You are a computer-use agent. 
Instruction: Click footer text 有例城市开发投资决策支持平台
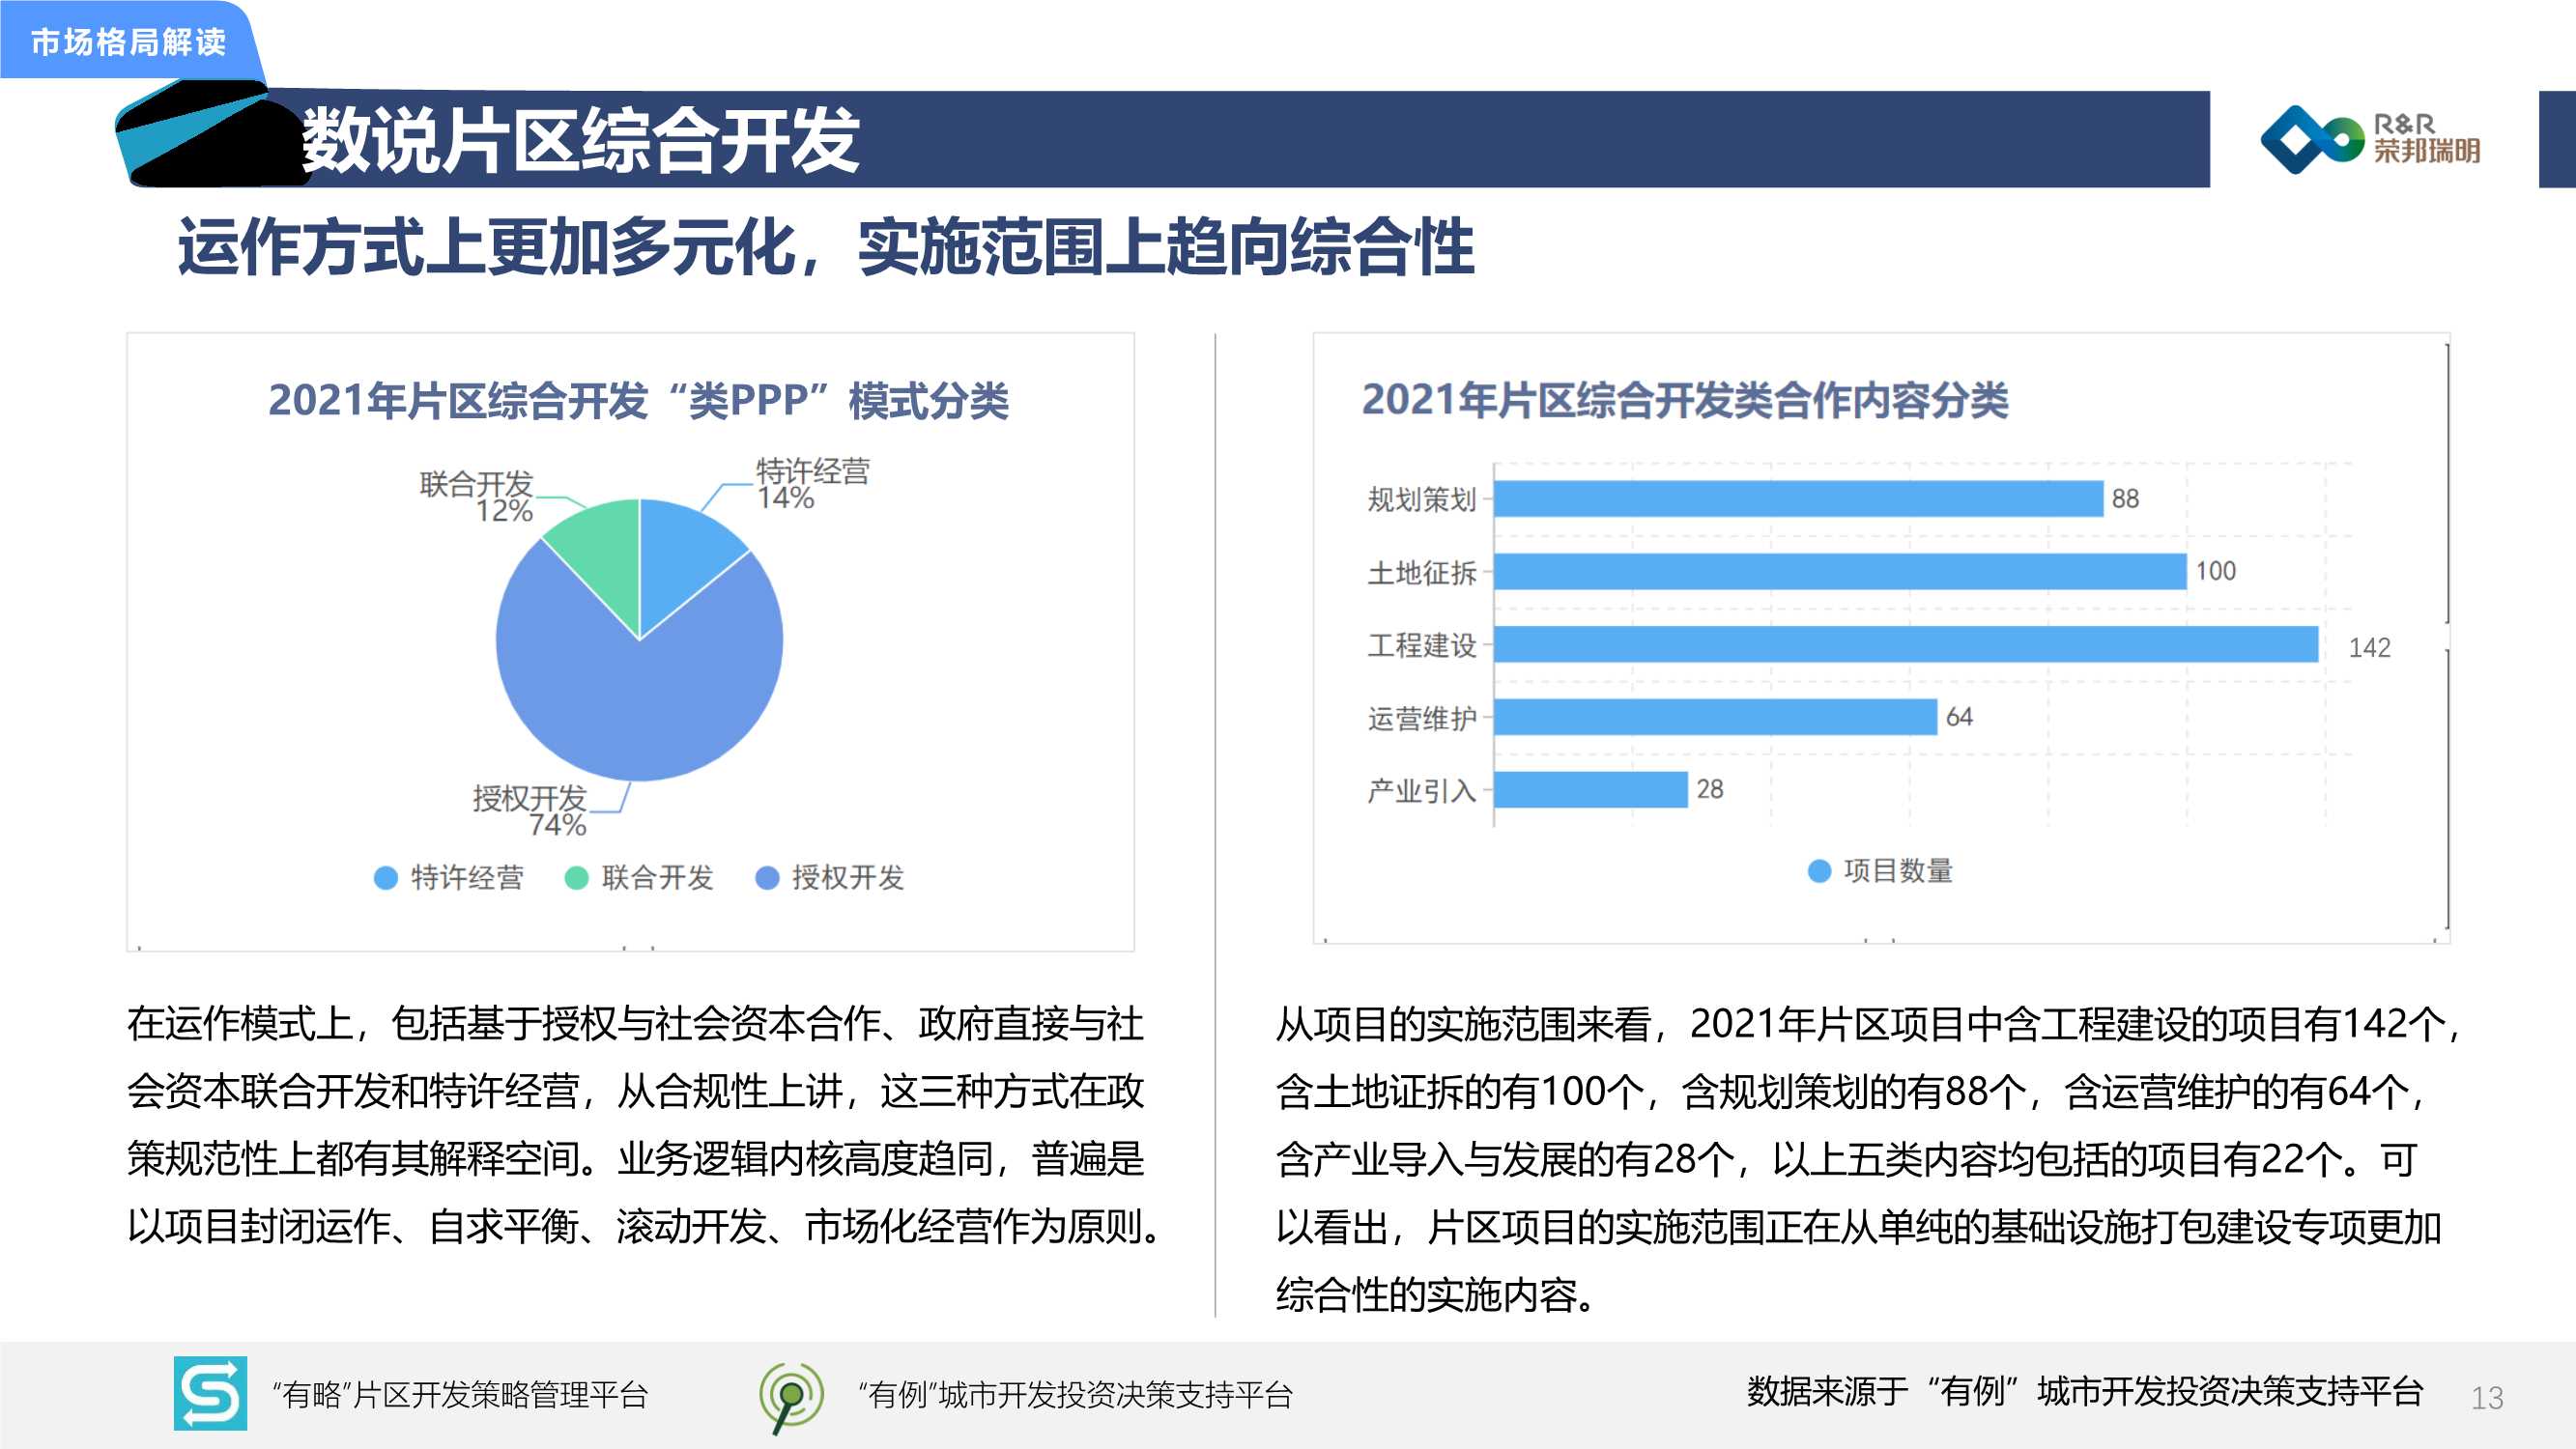click(1075, 1394)
